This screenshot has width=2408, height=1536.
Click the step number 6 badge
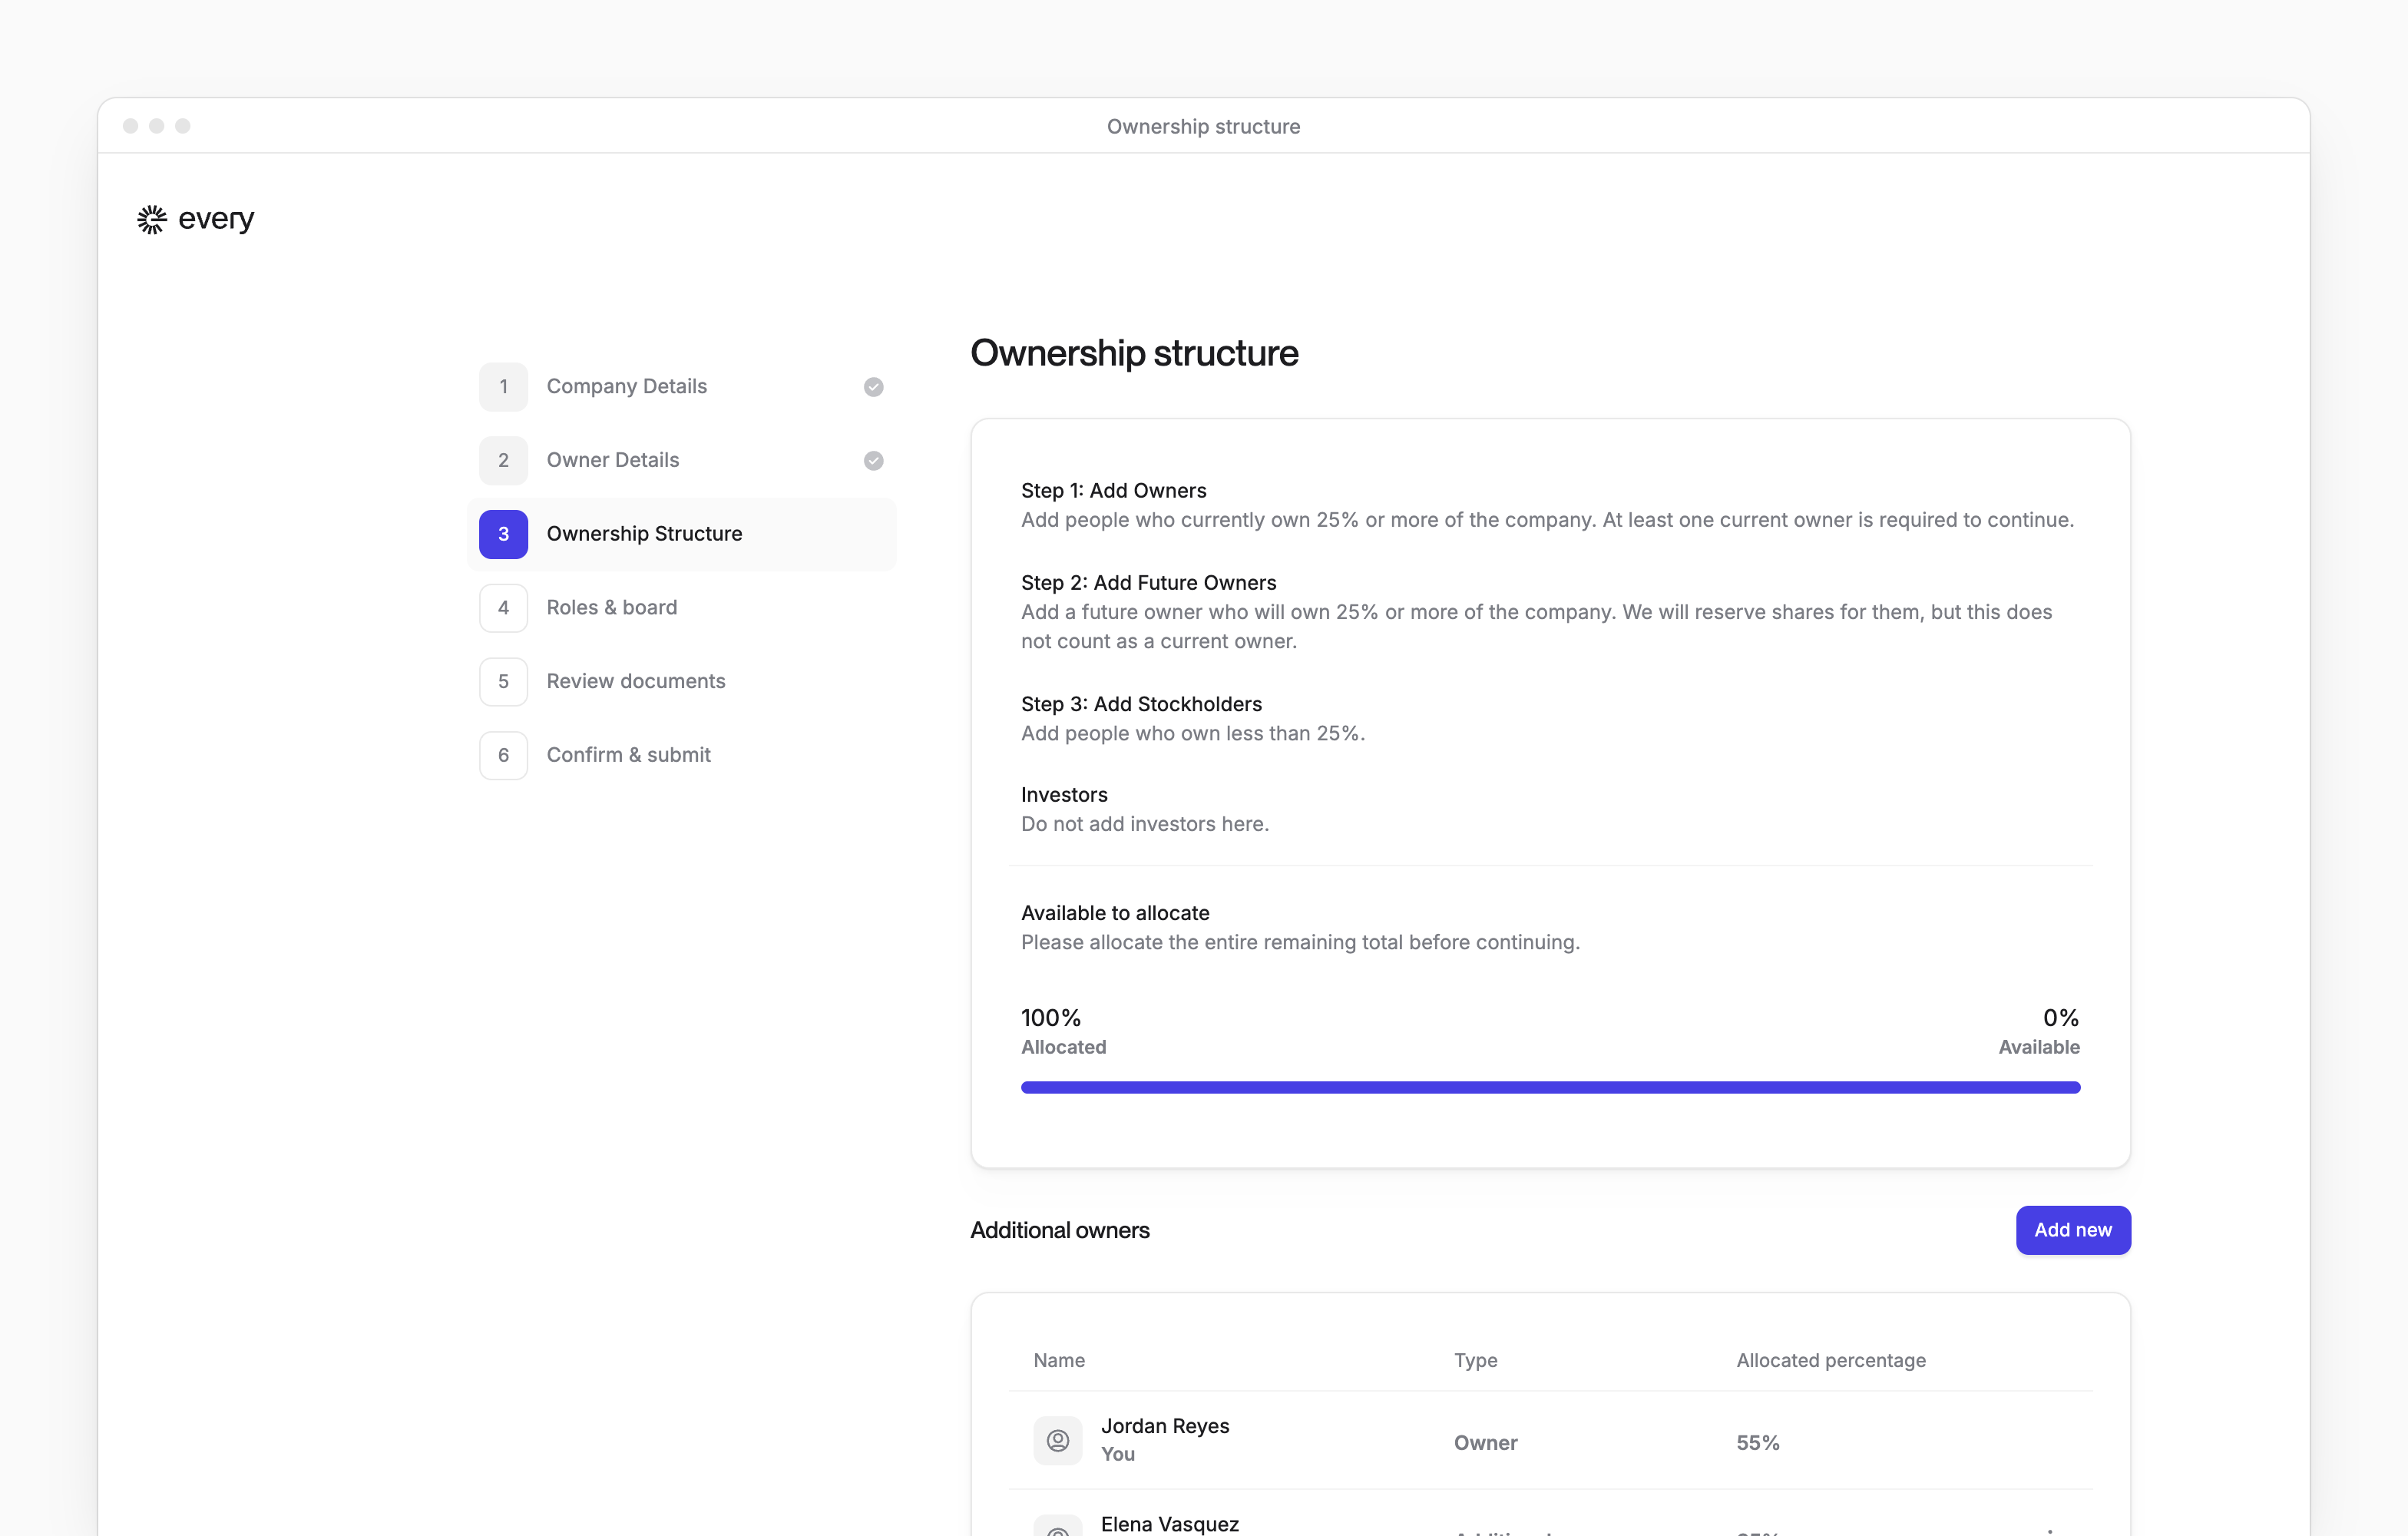tap(503, 755)
